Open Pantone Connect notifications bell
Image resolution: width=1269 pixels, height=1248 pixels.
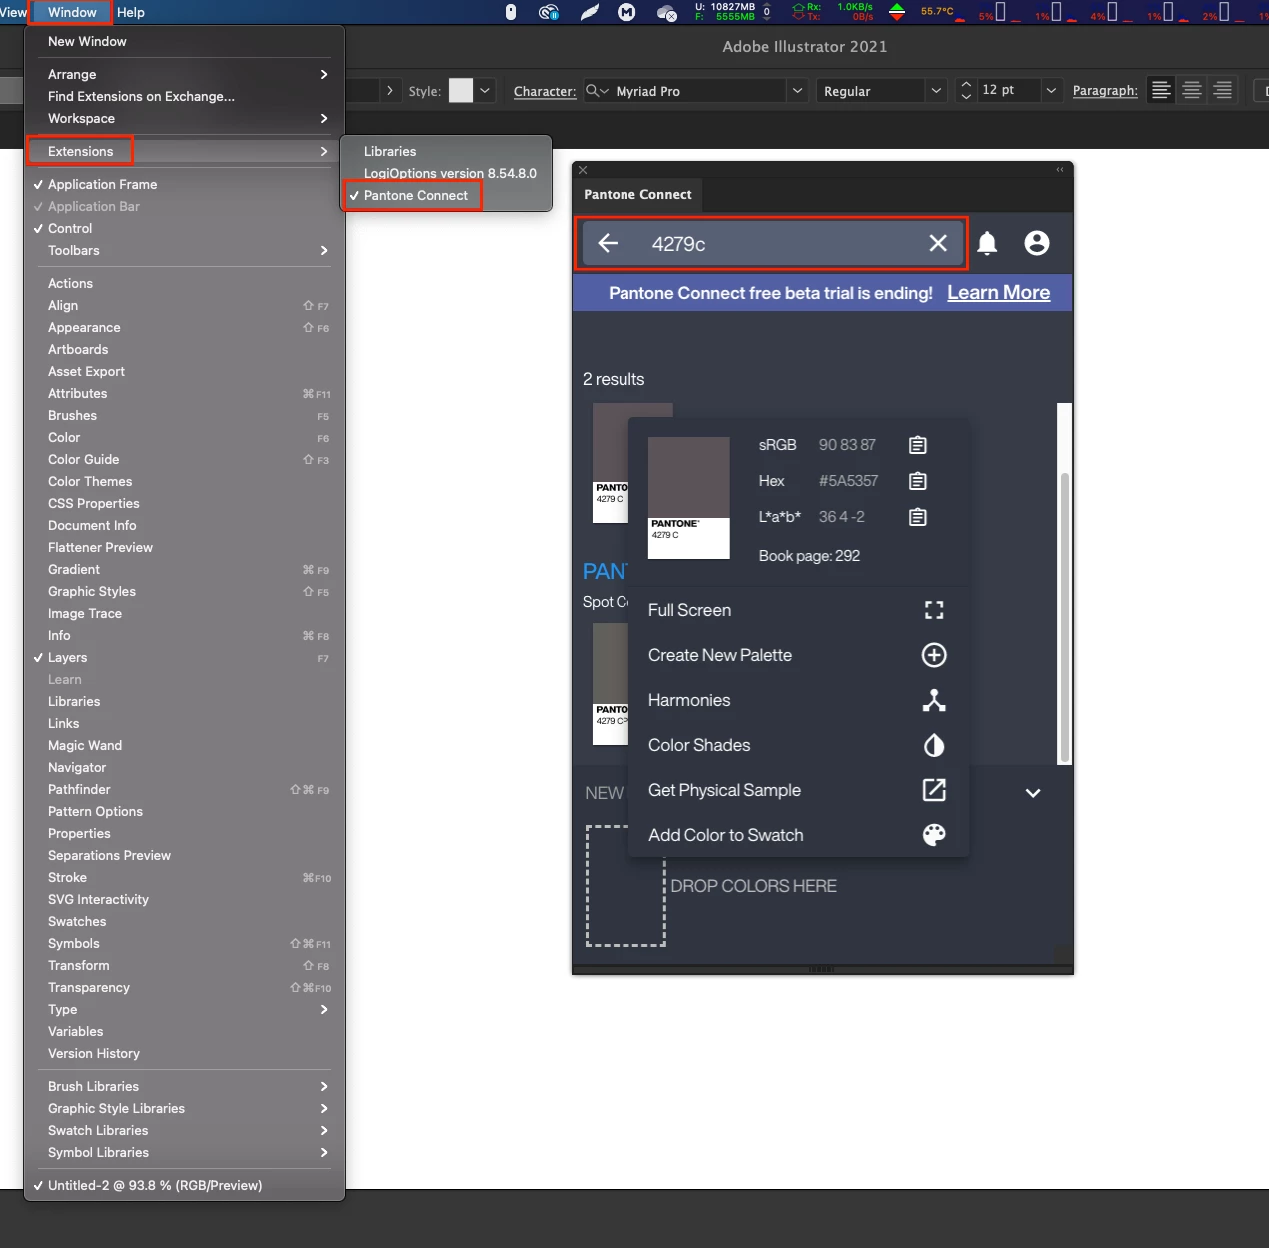tap(987, 243)
